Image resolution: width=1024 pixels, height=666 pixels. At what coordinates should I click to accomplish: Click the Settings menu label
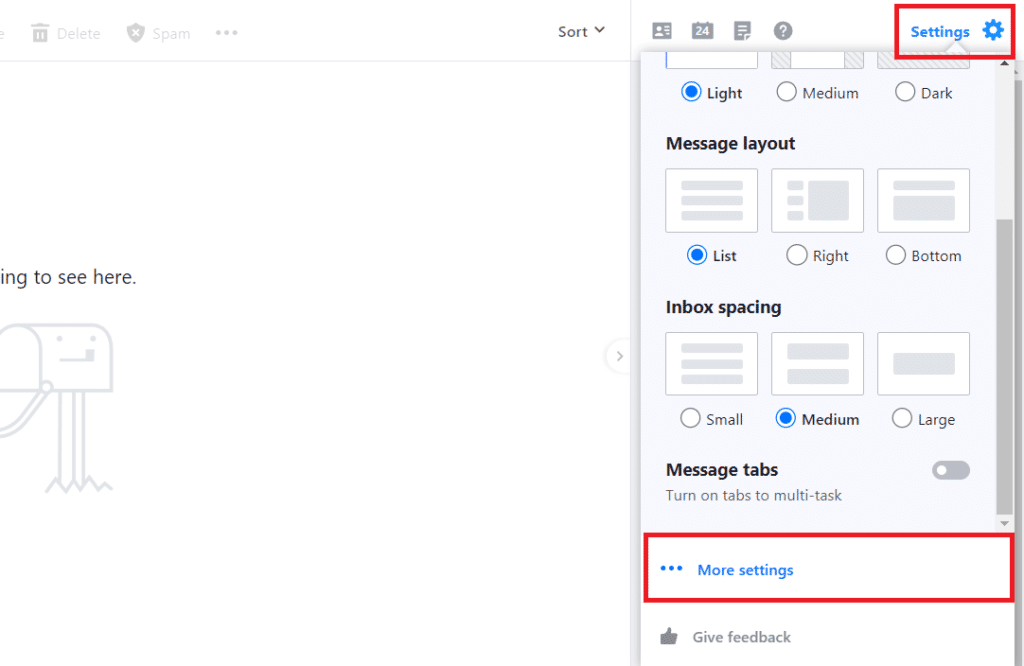[938, 31]
